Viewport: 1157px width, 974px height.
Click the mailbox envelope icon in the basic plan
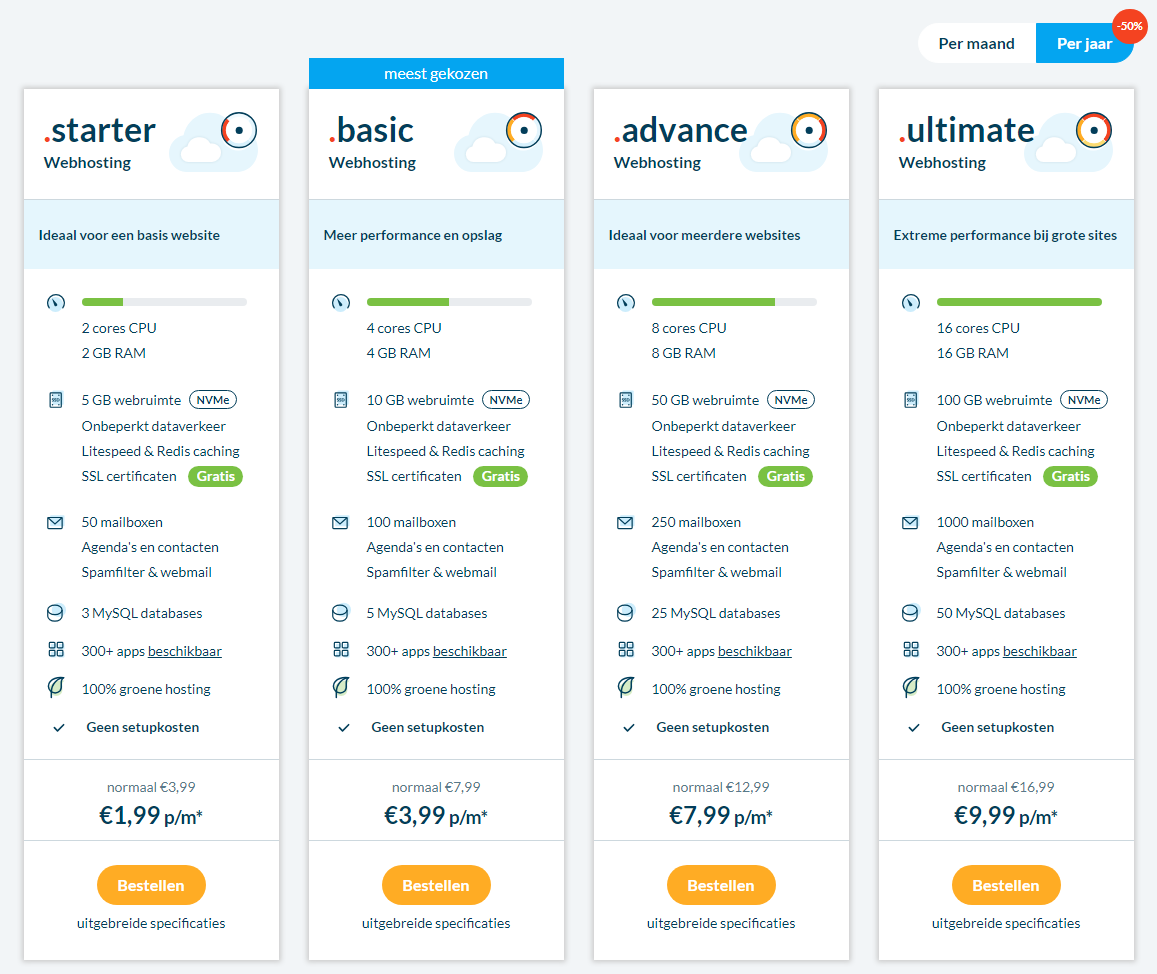[x=340, y=520]
